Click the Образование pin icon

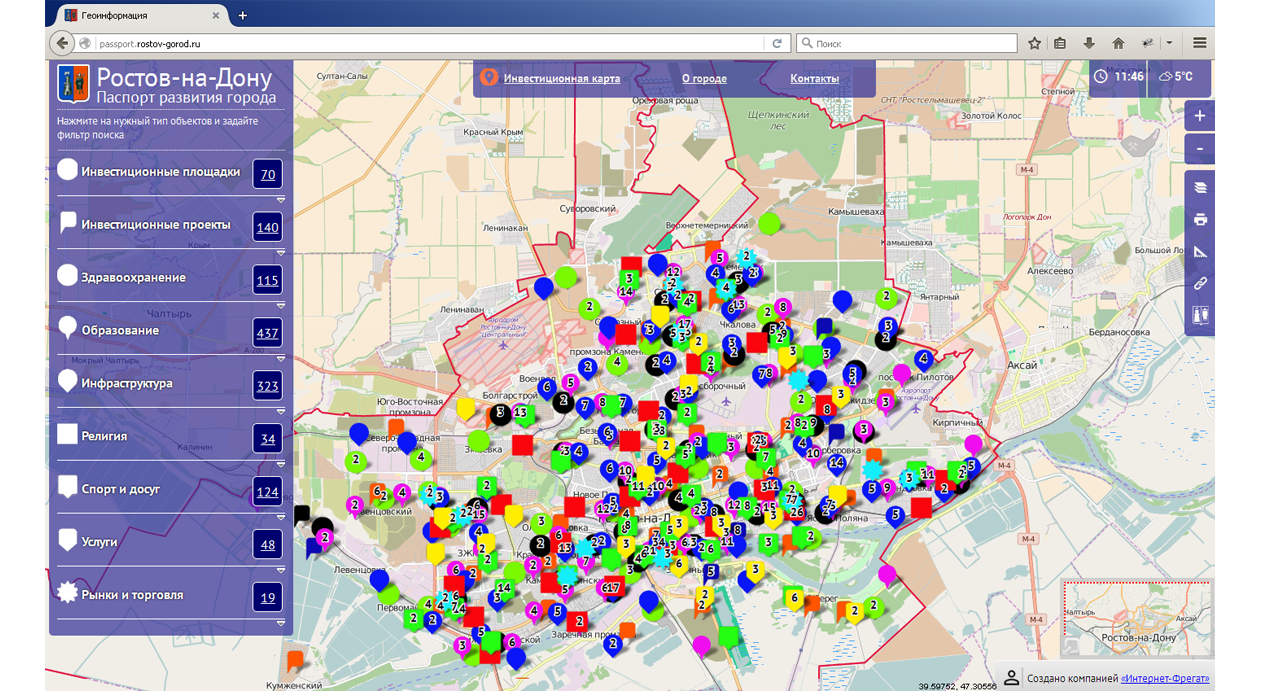68,329
